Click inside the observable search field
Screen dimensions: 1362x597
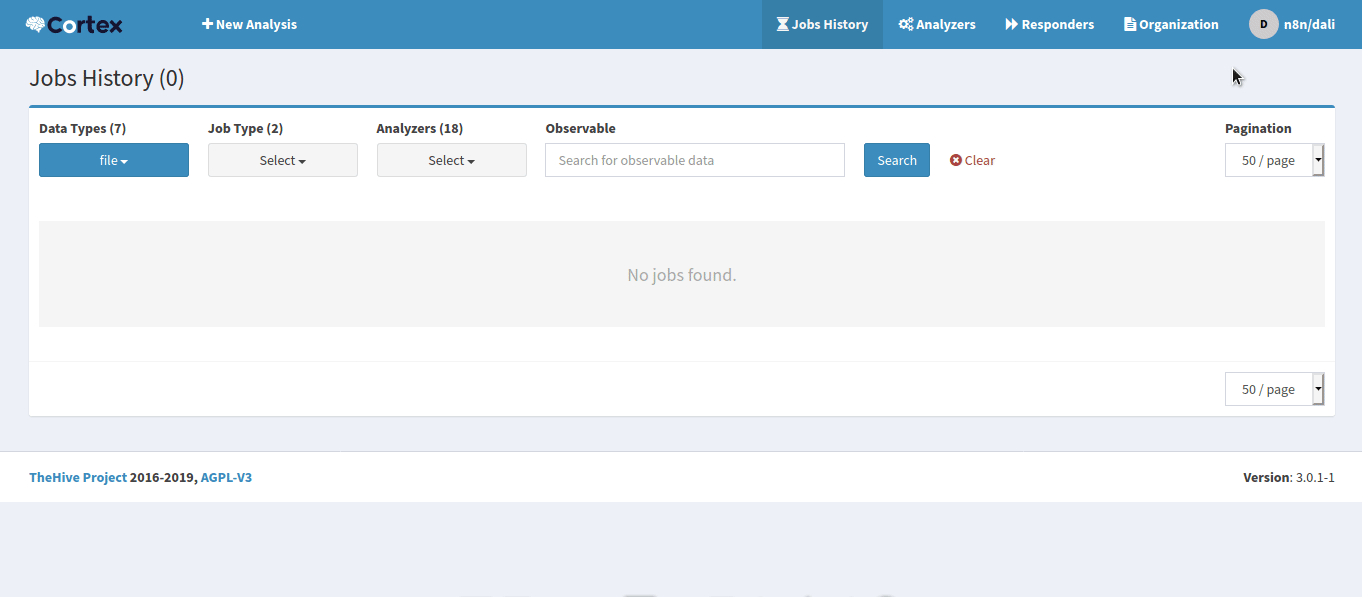[694, 159]
